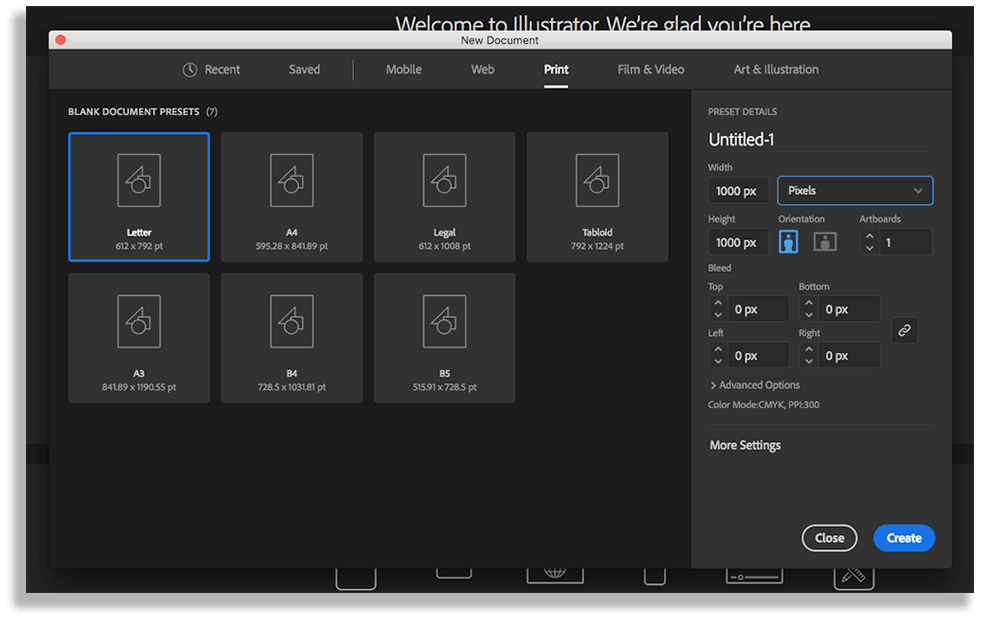
Task: Set portrait orientation
Action: pyautogui.click(x=788, y=241)
